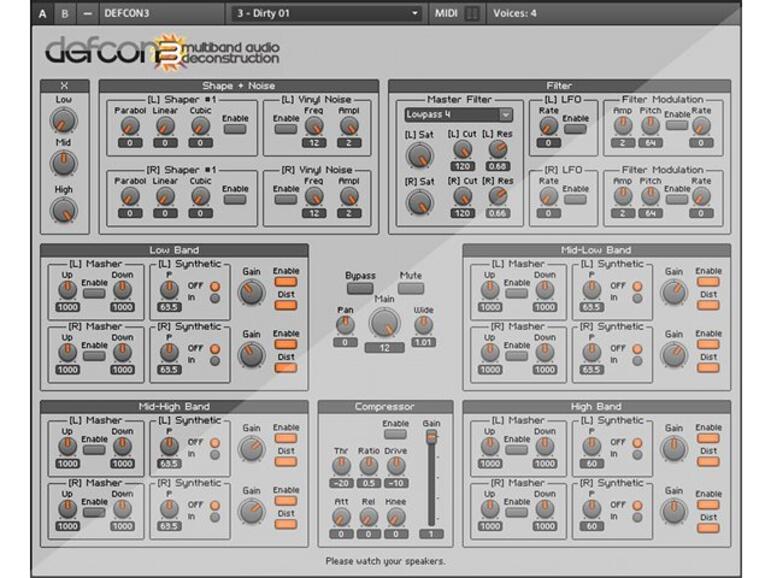The height and width of the screenshot is (578, 770).
Task: Toggle the High Band [R] Dist button
Action: [708, 528]
